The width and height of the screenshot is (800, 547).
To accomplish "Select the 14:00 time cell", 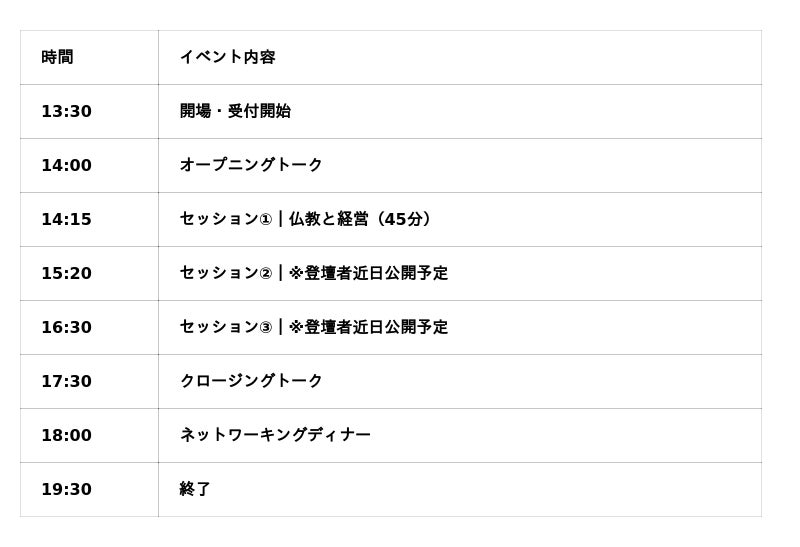I will (66, 166).
